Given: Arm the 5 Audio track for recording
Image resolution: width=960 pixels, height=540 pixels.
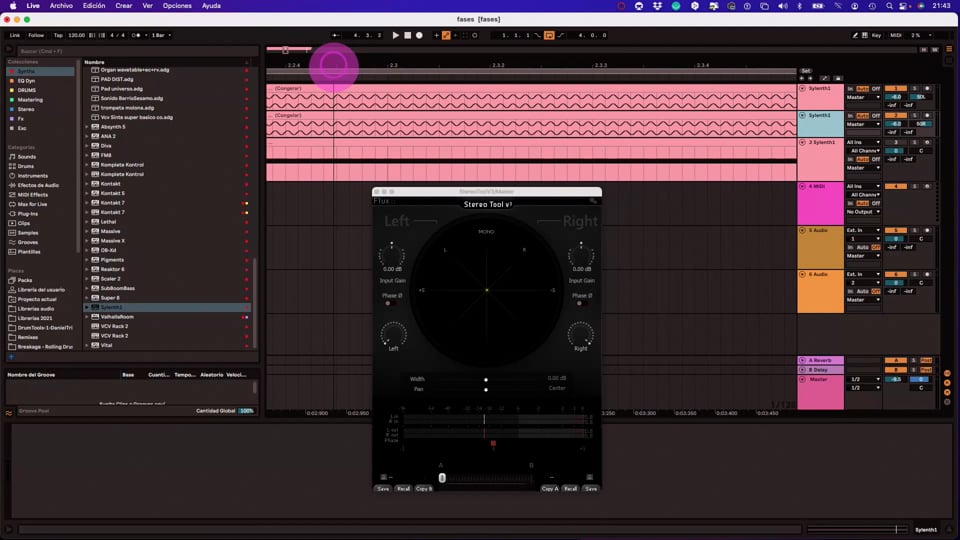Looking at the screenshot, I should click(x=927, y=230).
